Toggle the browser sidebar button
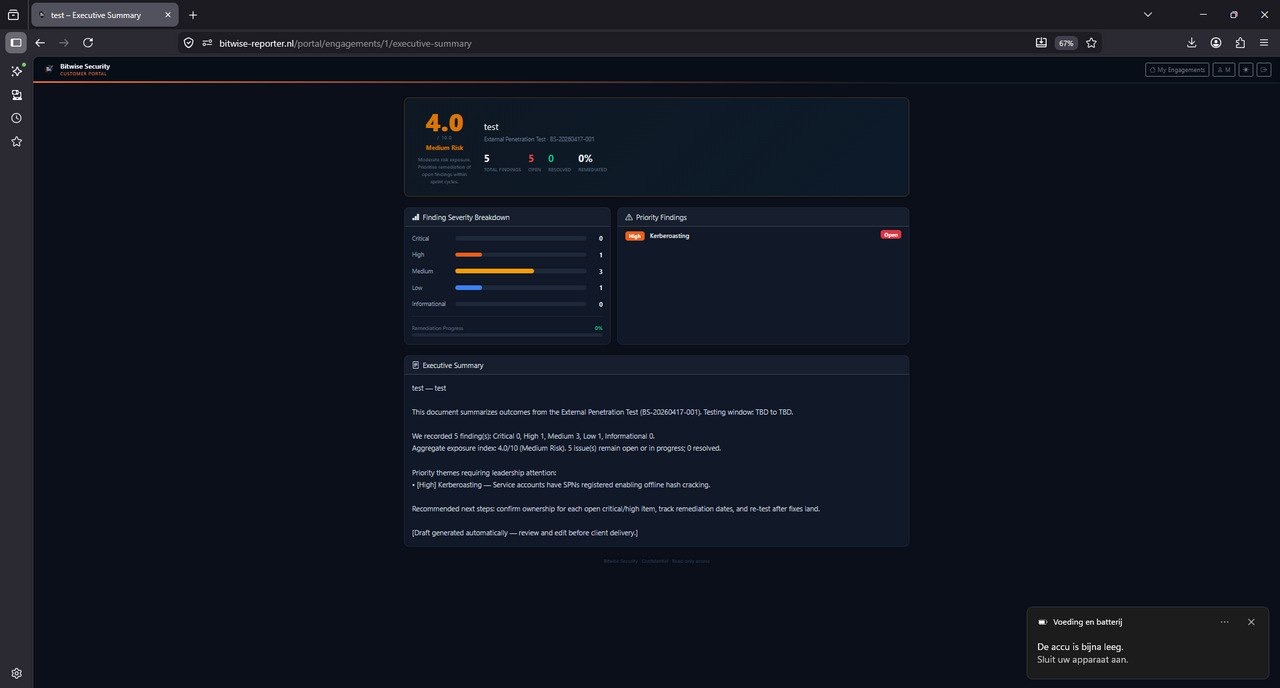1280x688 pixels. tap(16, 43)
